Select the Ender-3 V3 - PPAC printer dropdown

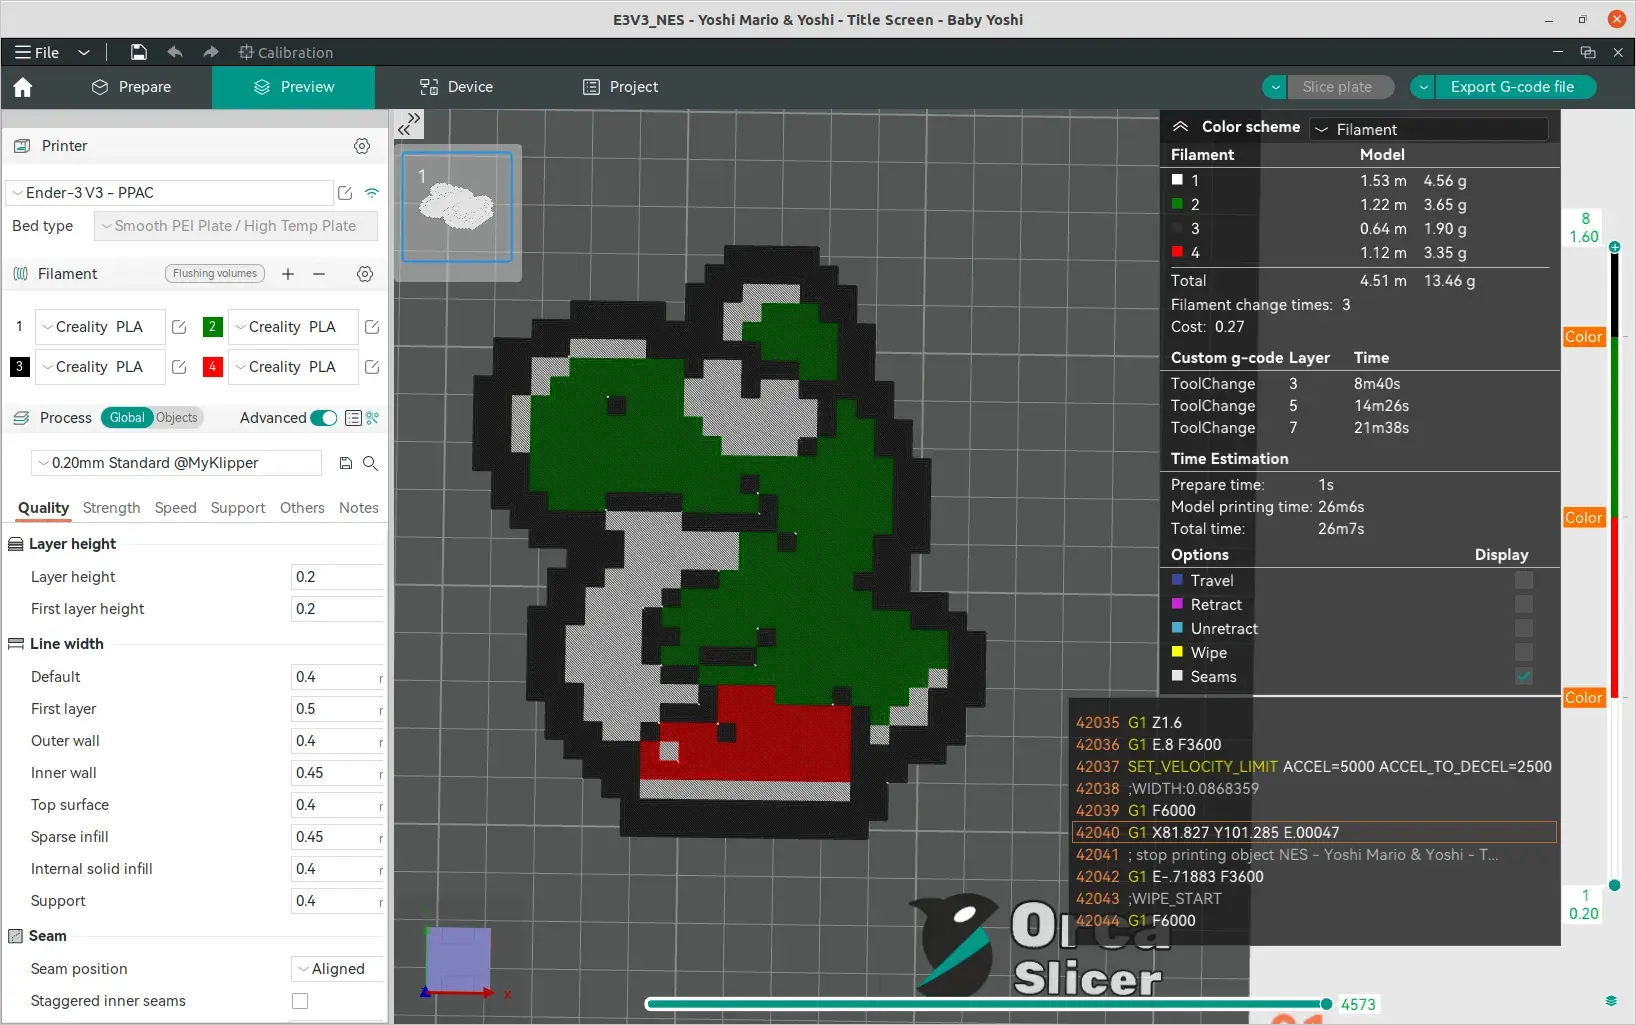point(169,193)
